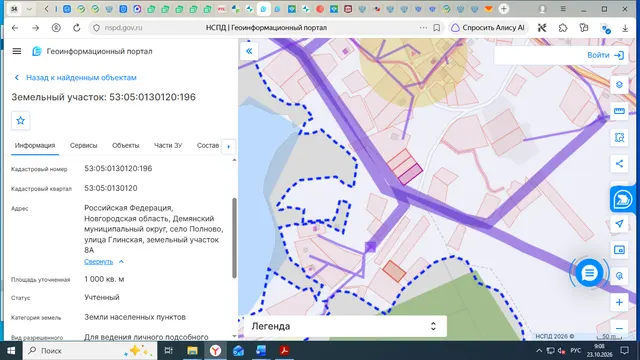Open File Explorer from the taskbar
Image resolution: width=640 pixels, height=360 pixels.
point(192,351)
